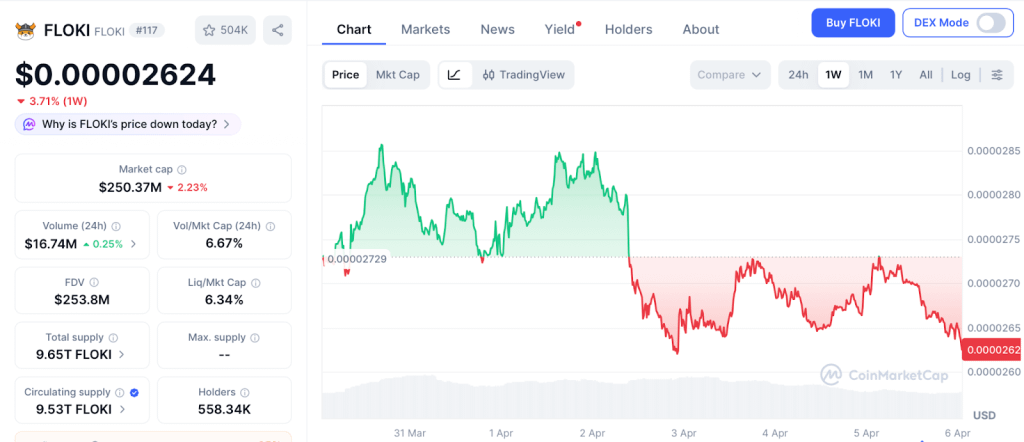Open the Holders tab

tap(628, 29)
